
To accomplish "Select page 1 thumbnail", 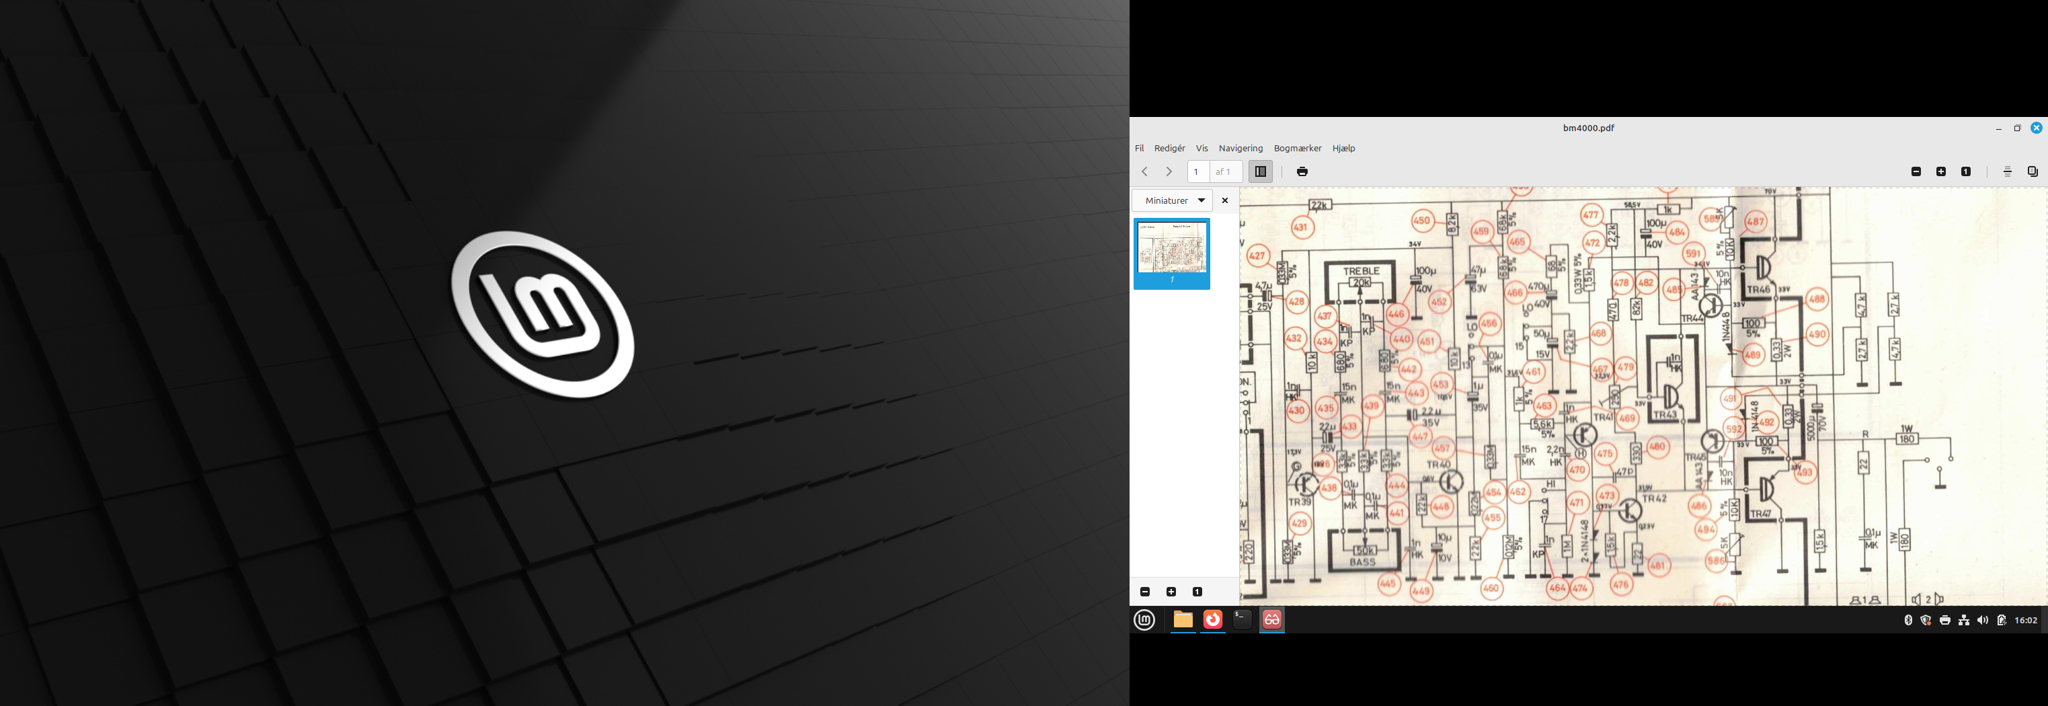I will (x=1172, y=254).
